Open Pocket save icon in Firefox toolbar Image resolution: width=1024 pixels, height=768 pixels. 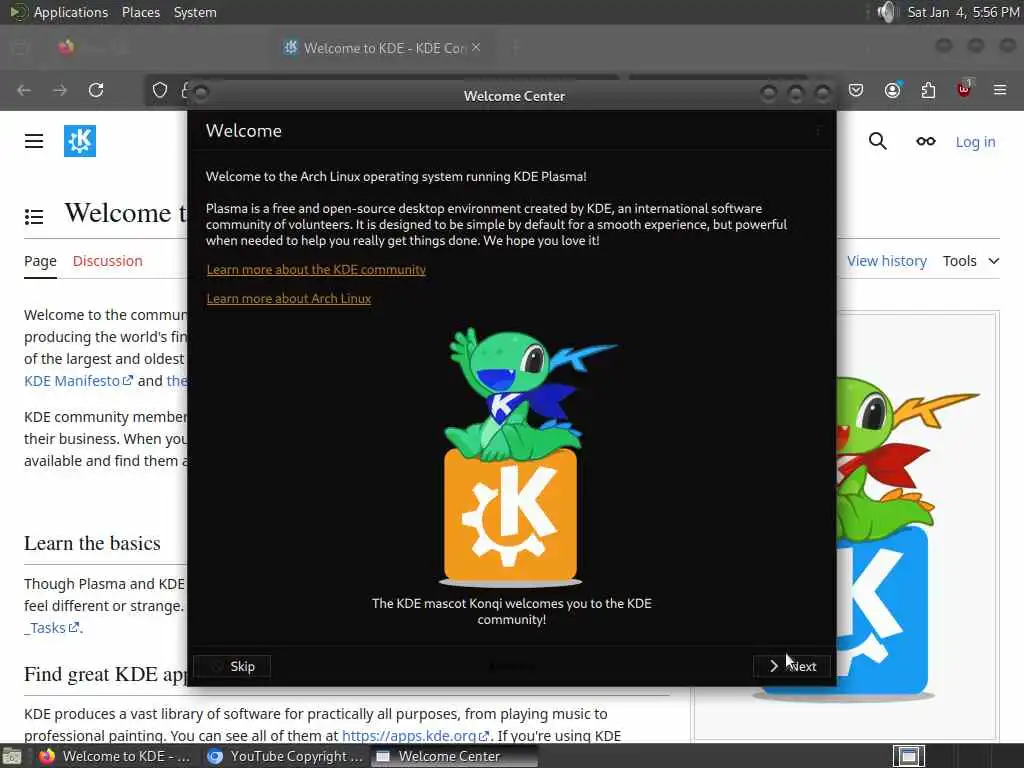pos(856,90)
